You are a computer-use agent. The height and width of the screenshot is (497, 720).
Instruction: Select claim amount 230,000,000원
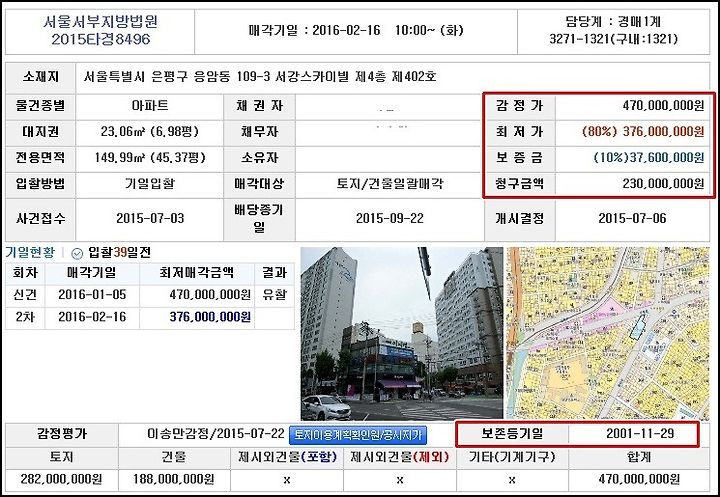[663, 184]
